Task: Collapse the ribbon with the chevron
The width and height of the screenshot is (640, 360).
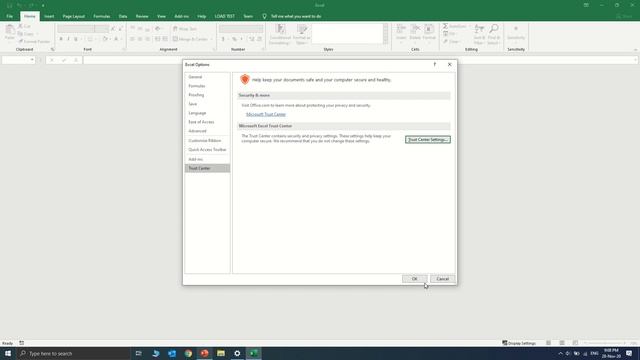Action: (636, 50)
